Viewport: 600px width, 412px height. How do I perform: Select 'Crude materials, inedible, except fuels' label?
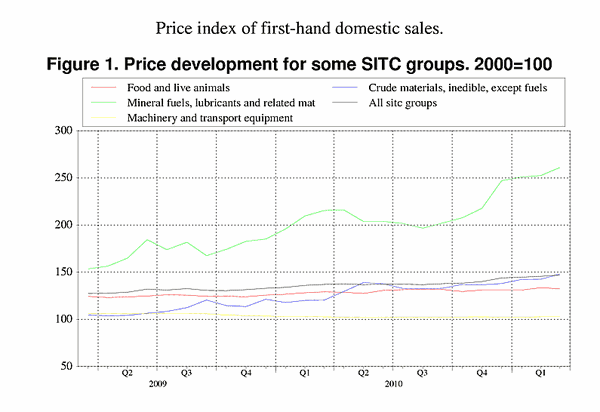pos(458,88)
